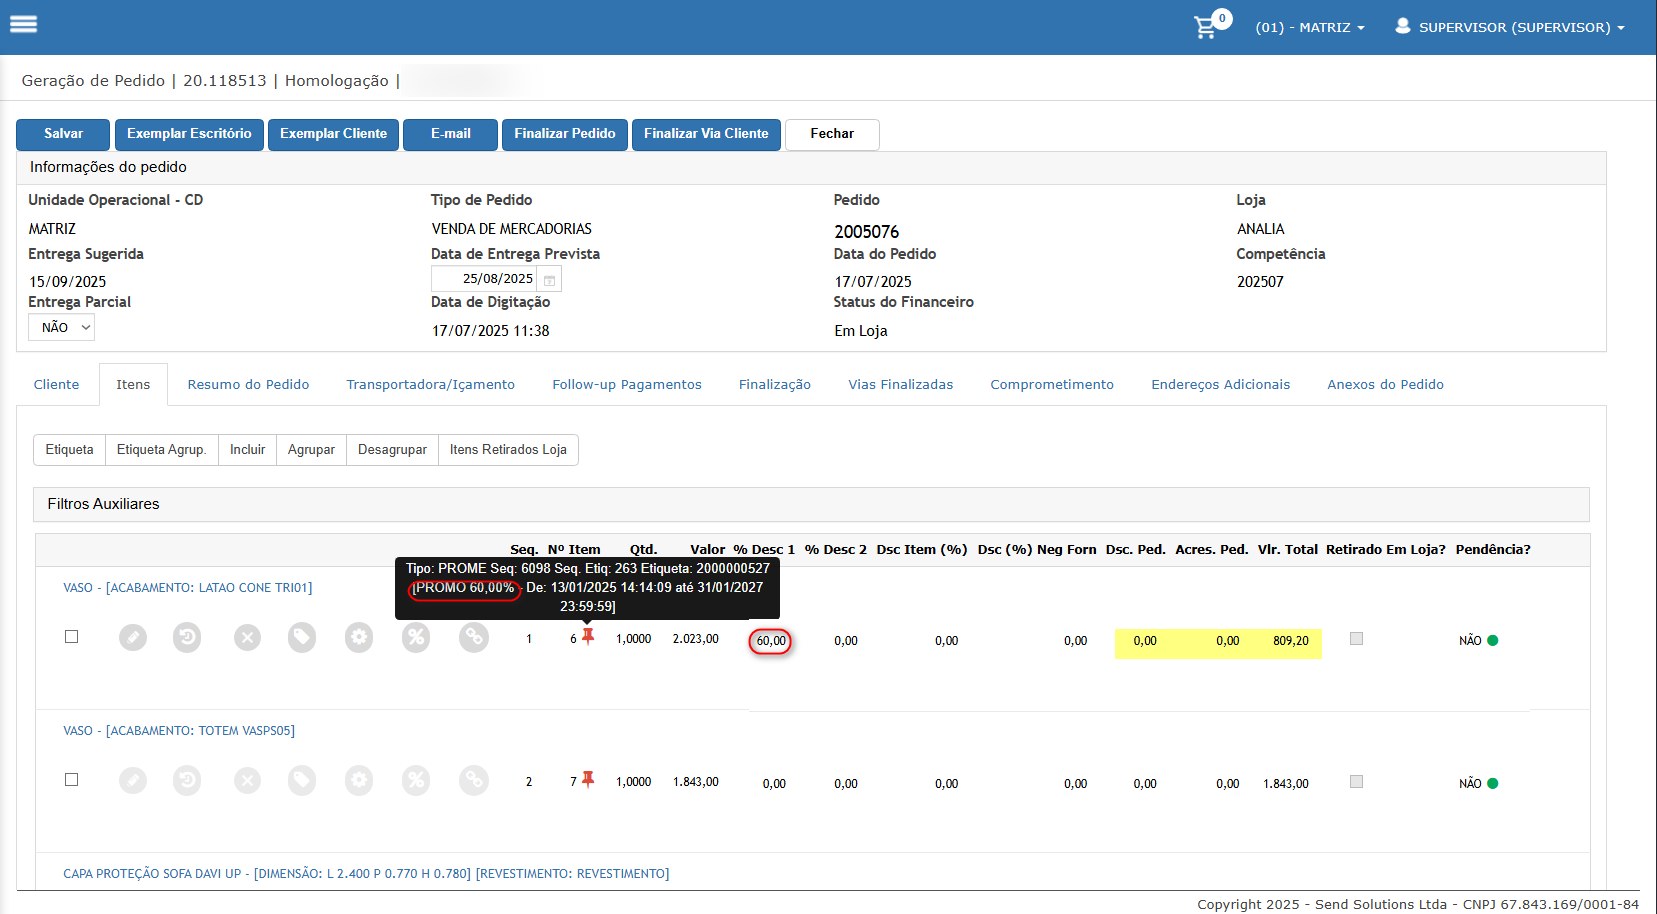Click the gear icon for item 2

click(x=359, y=780)
